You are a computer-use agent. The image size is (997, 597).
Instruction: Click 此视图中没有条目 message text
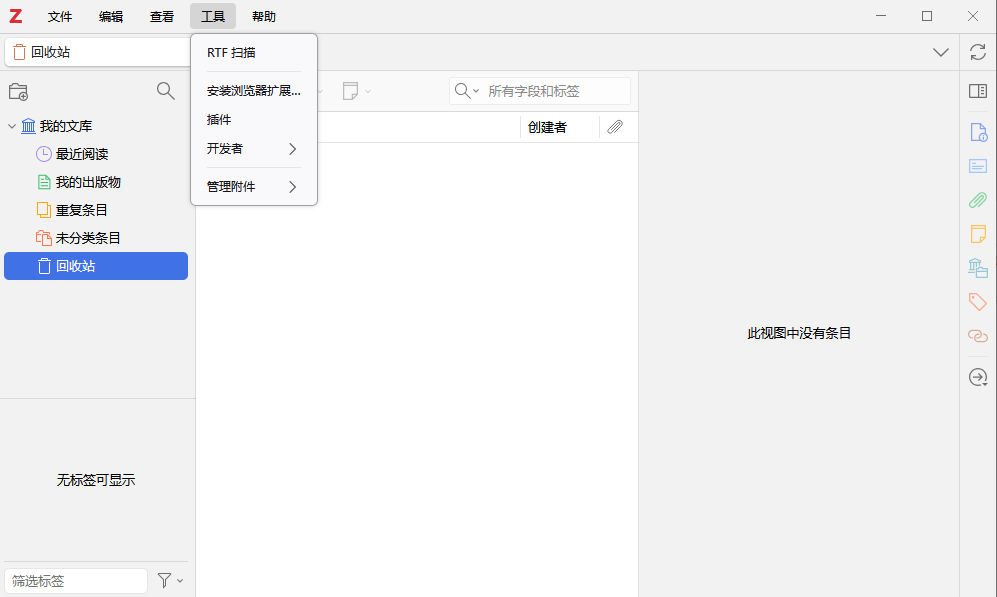(799, 333)
